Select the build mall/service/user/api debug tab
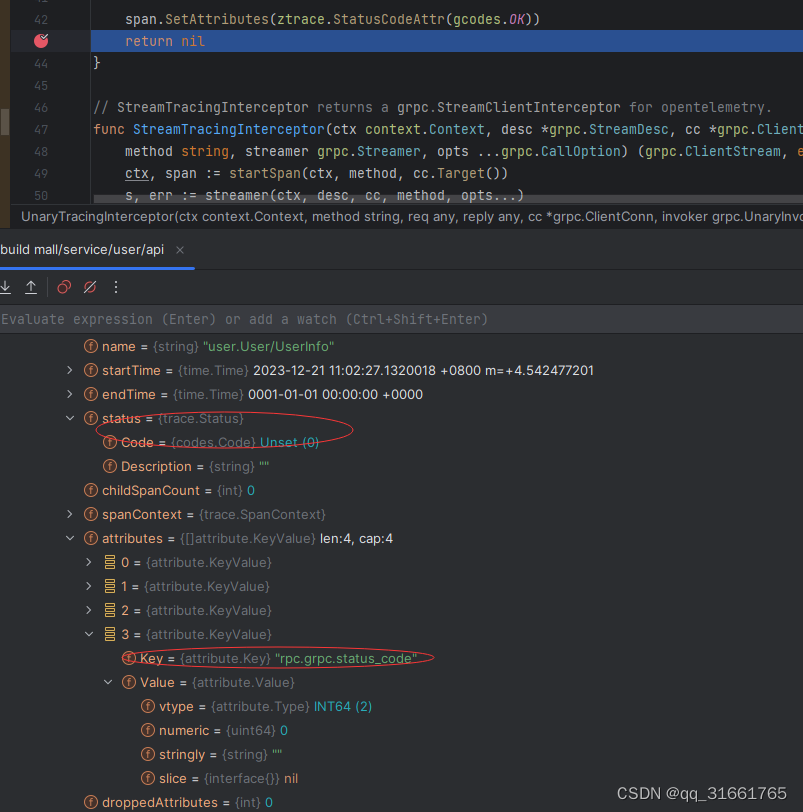The width and height of the screenshot is (803, 812). [x=83, y=251]
